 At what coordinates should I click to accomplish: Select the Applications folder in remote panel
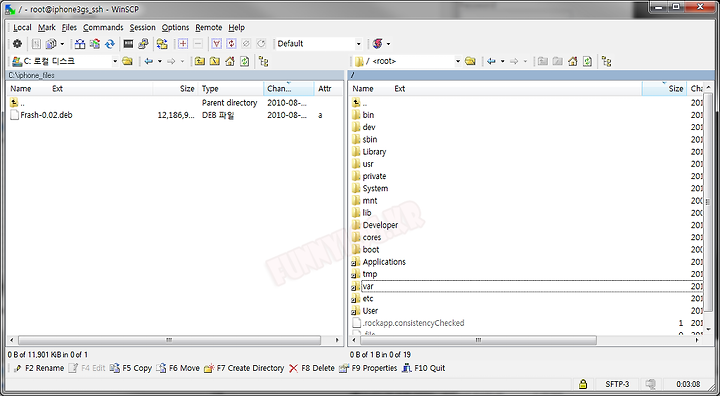click(x=384, y=262)
